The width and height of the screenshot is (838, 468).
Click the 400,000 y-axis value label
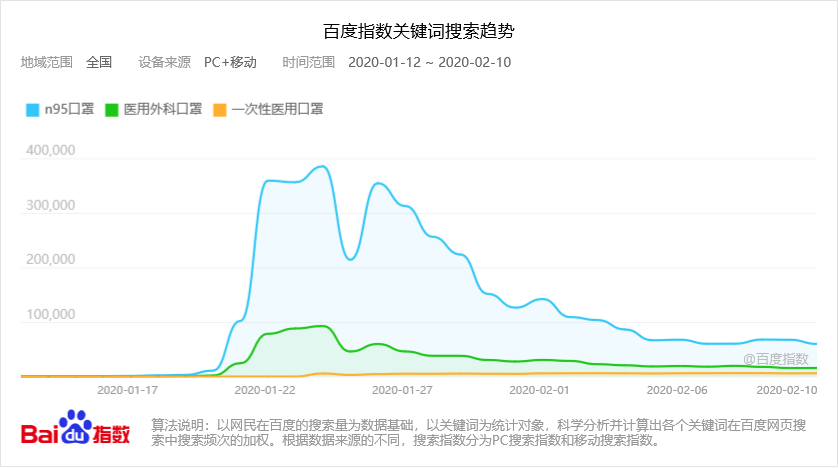pos(49,150)
